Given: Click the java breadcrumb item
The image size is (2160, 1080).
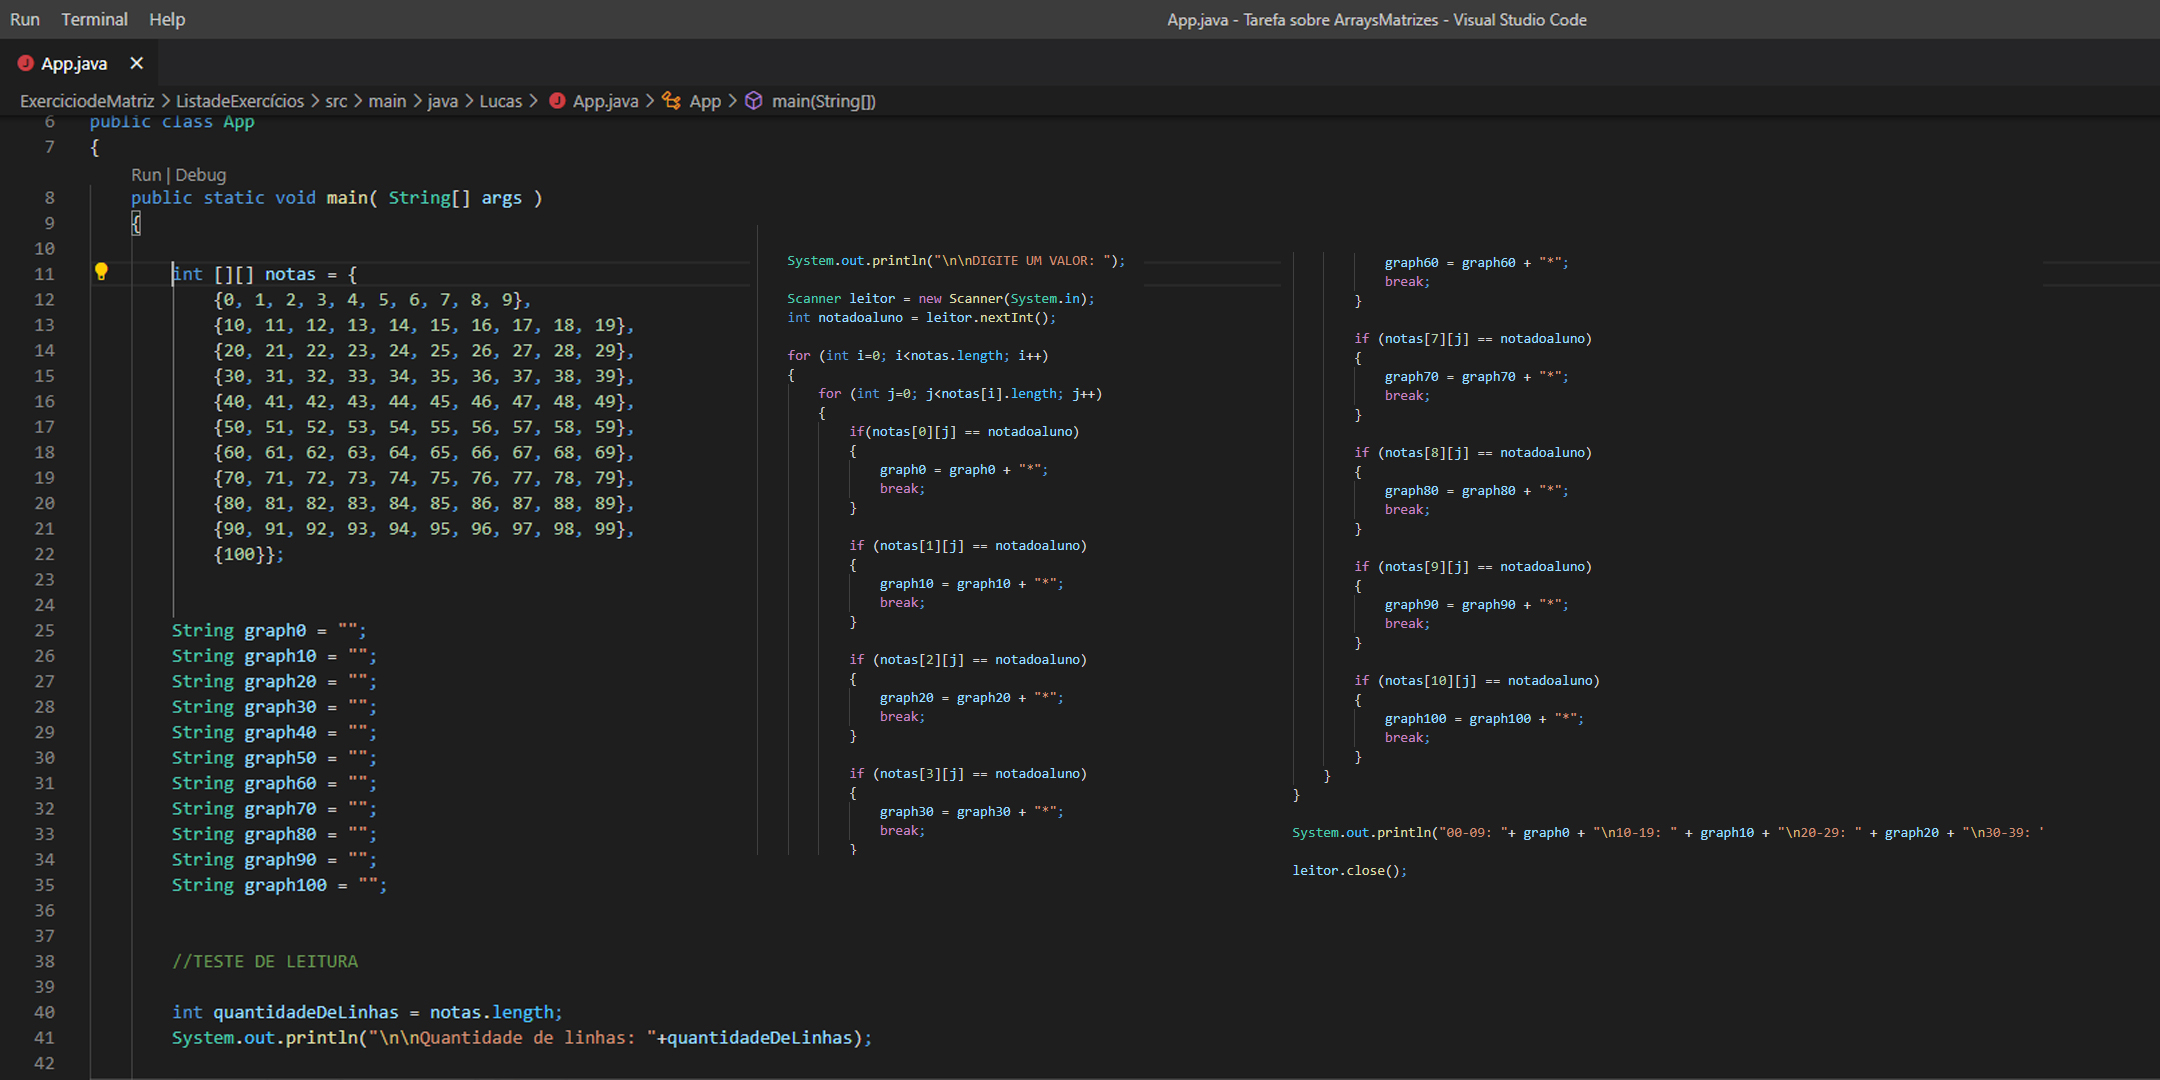Looking at the screenshot, I should pos(443,101).
